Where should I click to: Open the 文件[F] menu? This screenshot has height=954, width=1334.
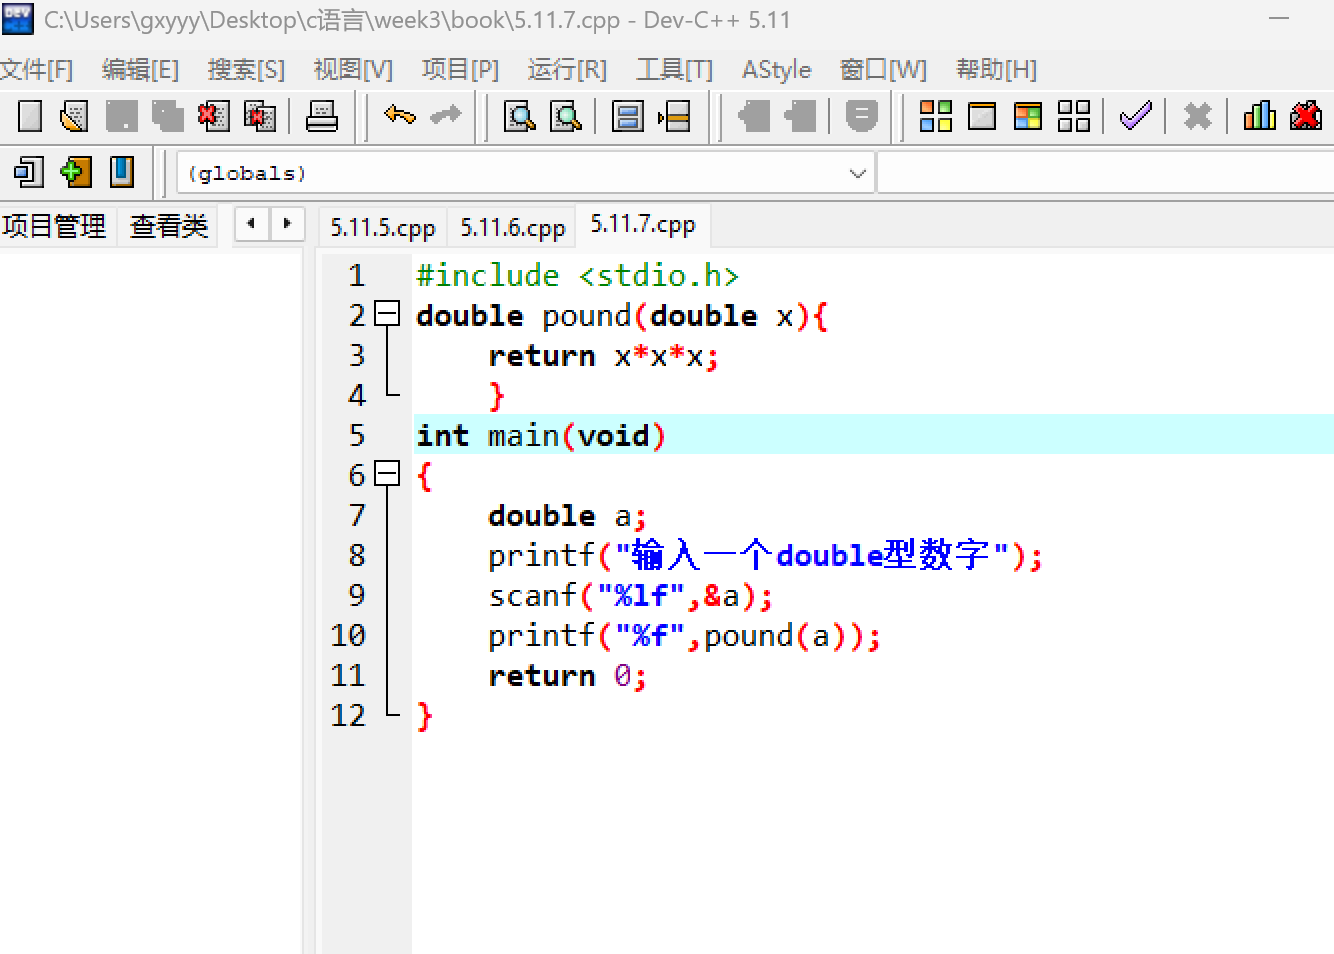(x=37, y=70)
